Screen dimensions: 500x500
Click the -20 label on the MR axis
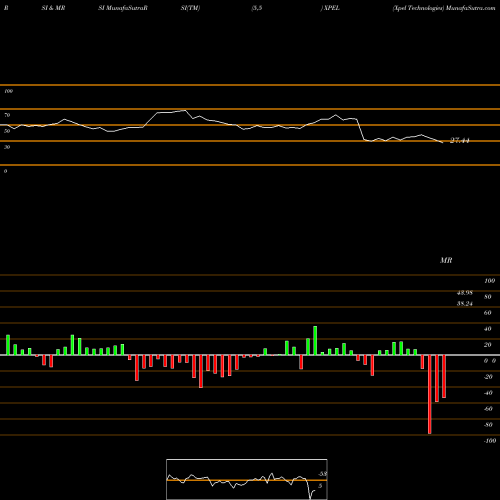488,377
